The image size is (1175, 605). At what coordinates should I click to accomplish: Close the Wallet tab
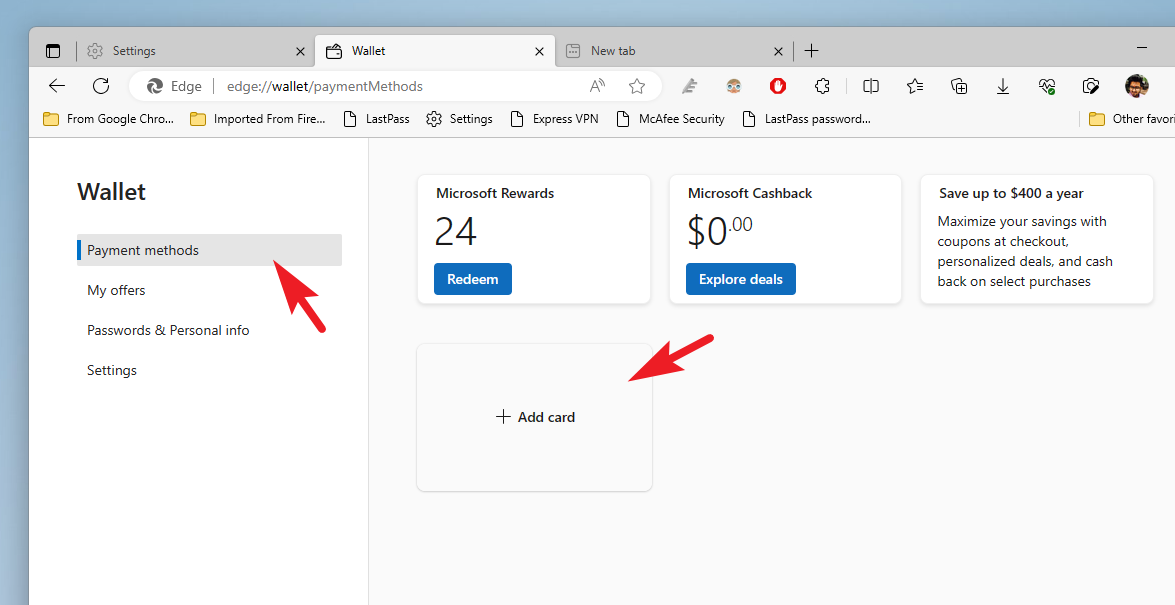(540, 52)
